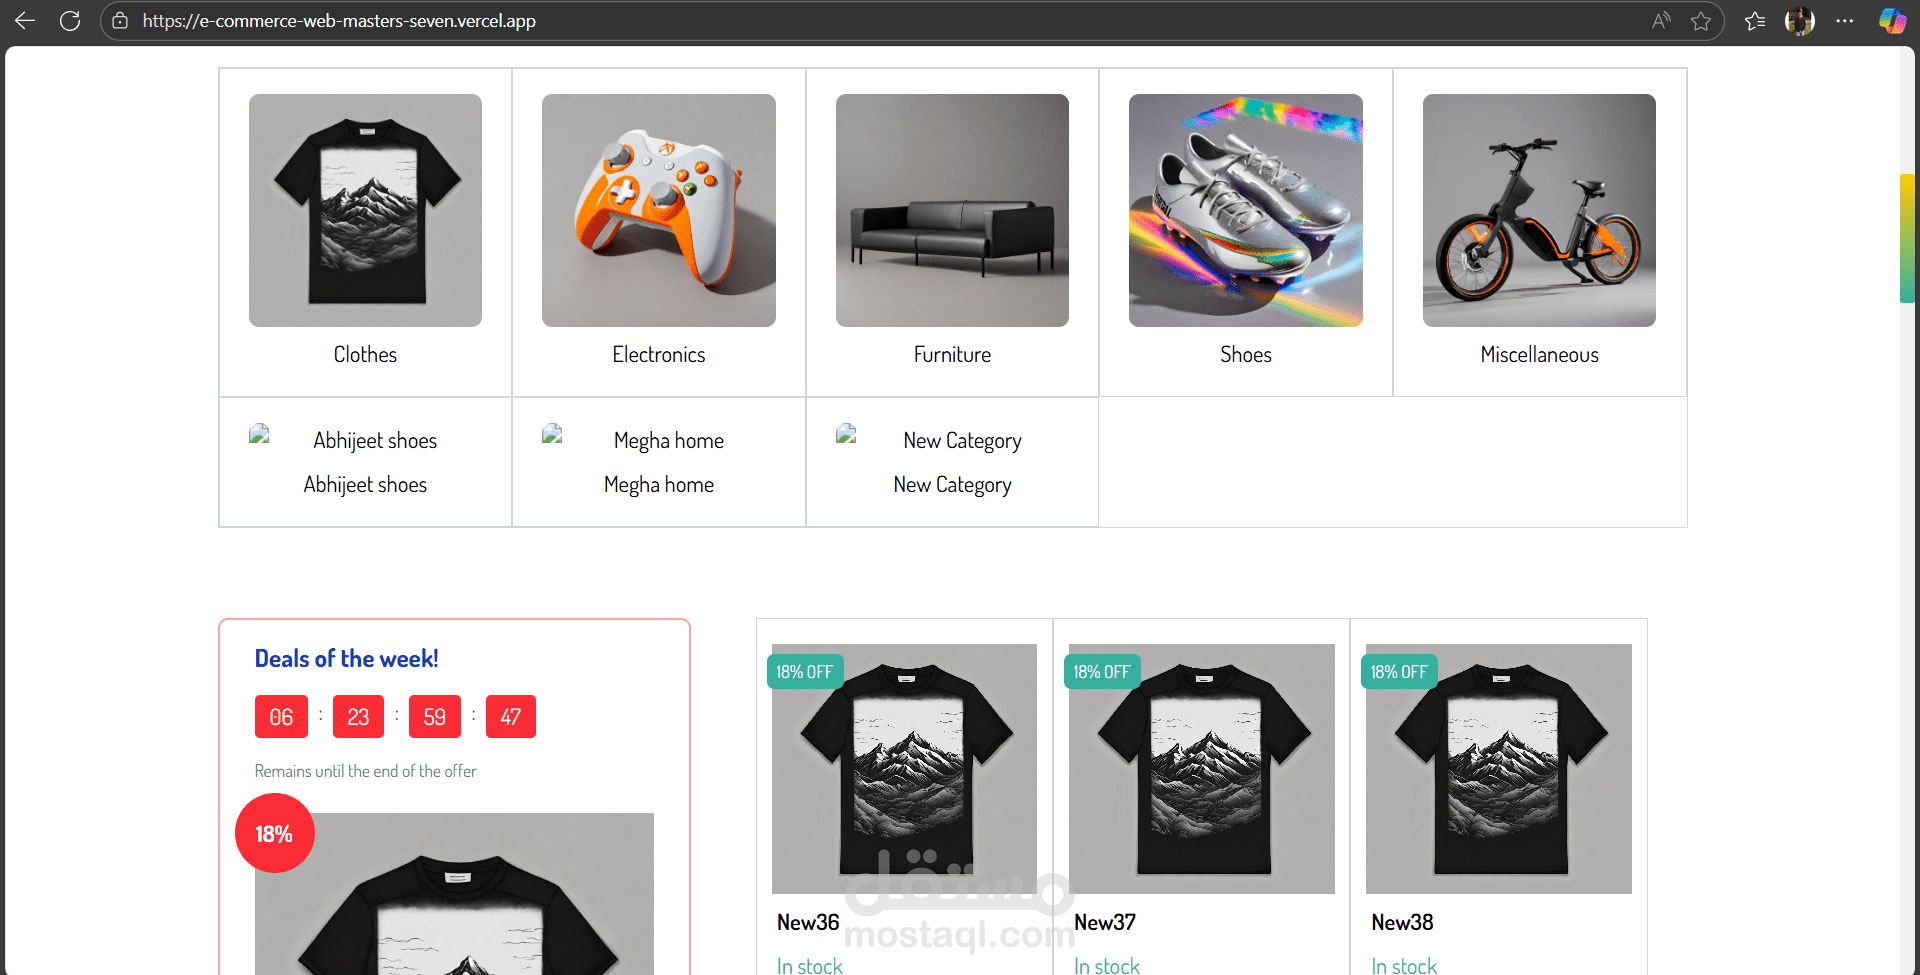
Task: Open the Clothes category image
Action: 365,210
